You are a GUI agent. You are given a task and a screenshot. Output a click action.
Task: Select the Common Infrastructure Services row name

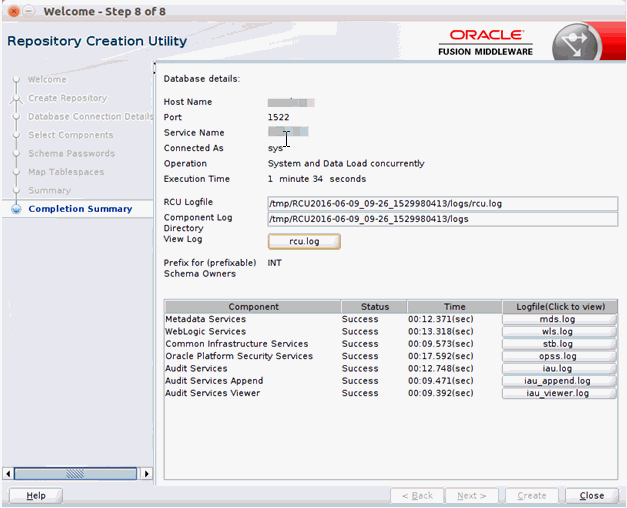(237, 344)
